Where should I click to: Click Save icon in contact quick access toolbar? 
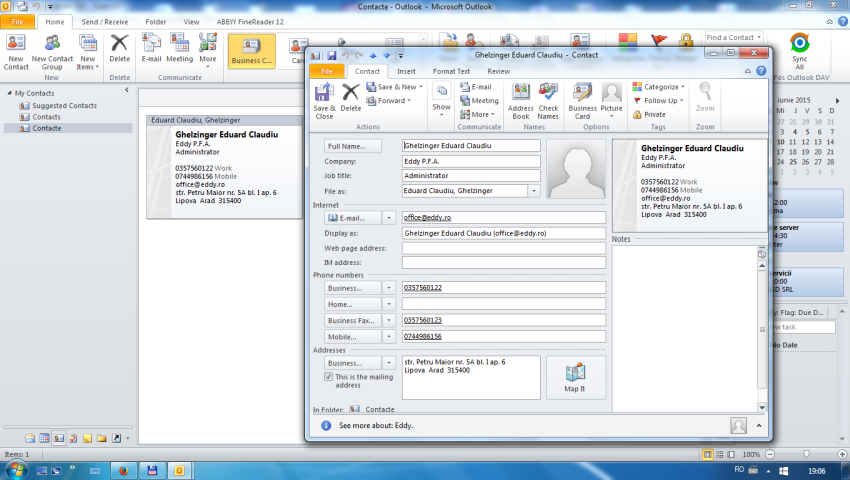(332, 55)
